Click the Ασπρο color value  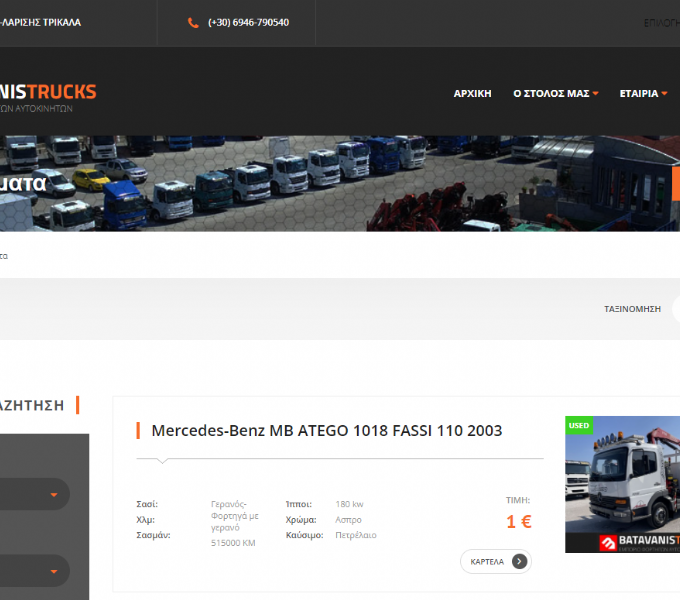coord(348,520)
